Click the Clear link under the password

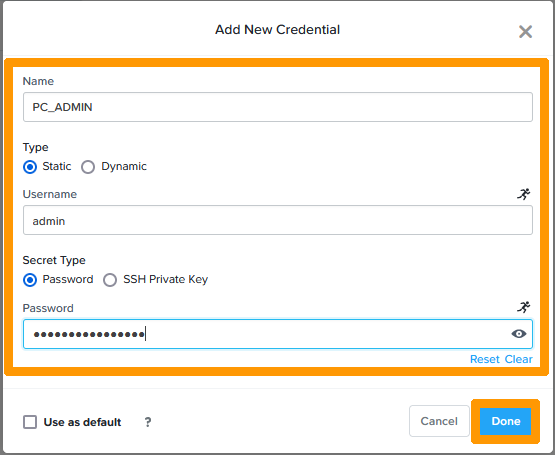519,359
